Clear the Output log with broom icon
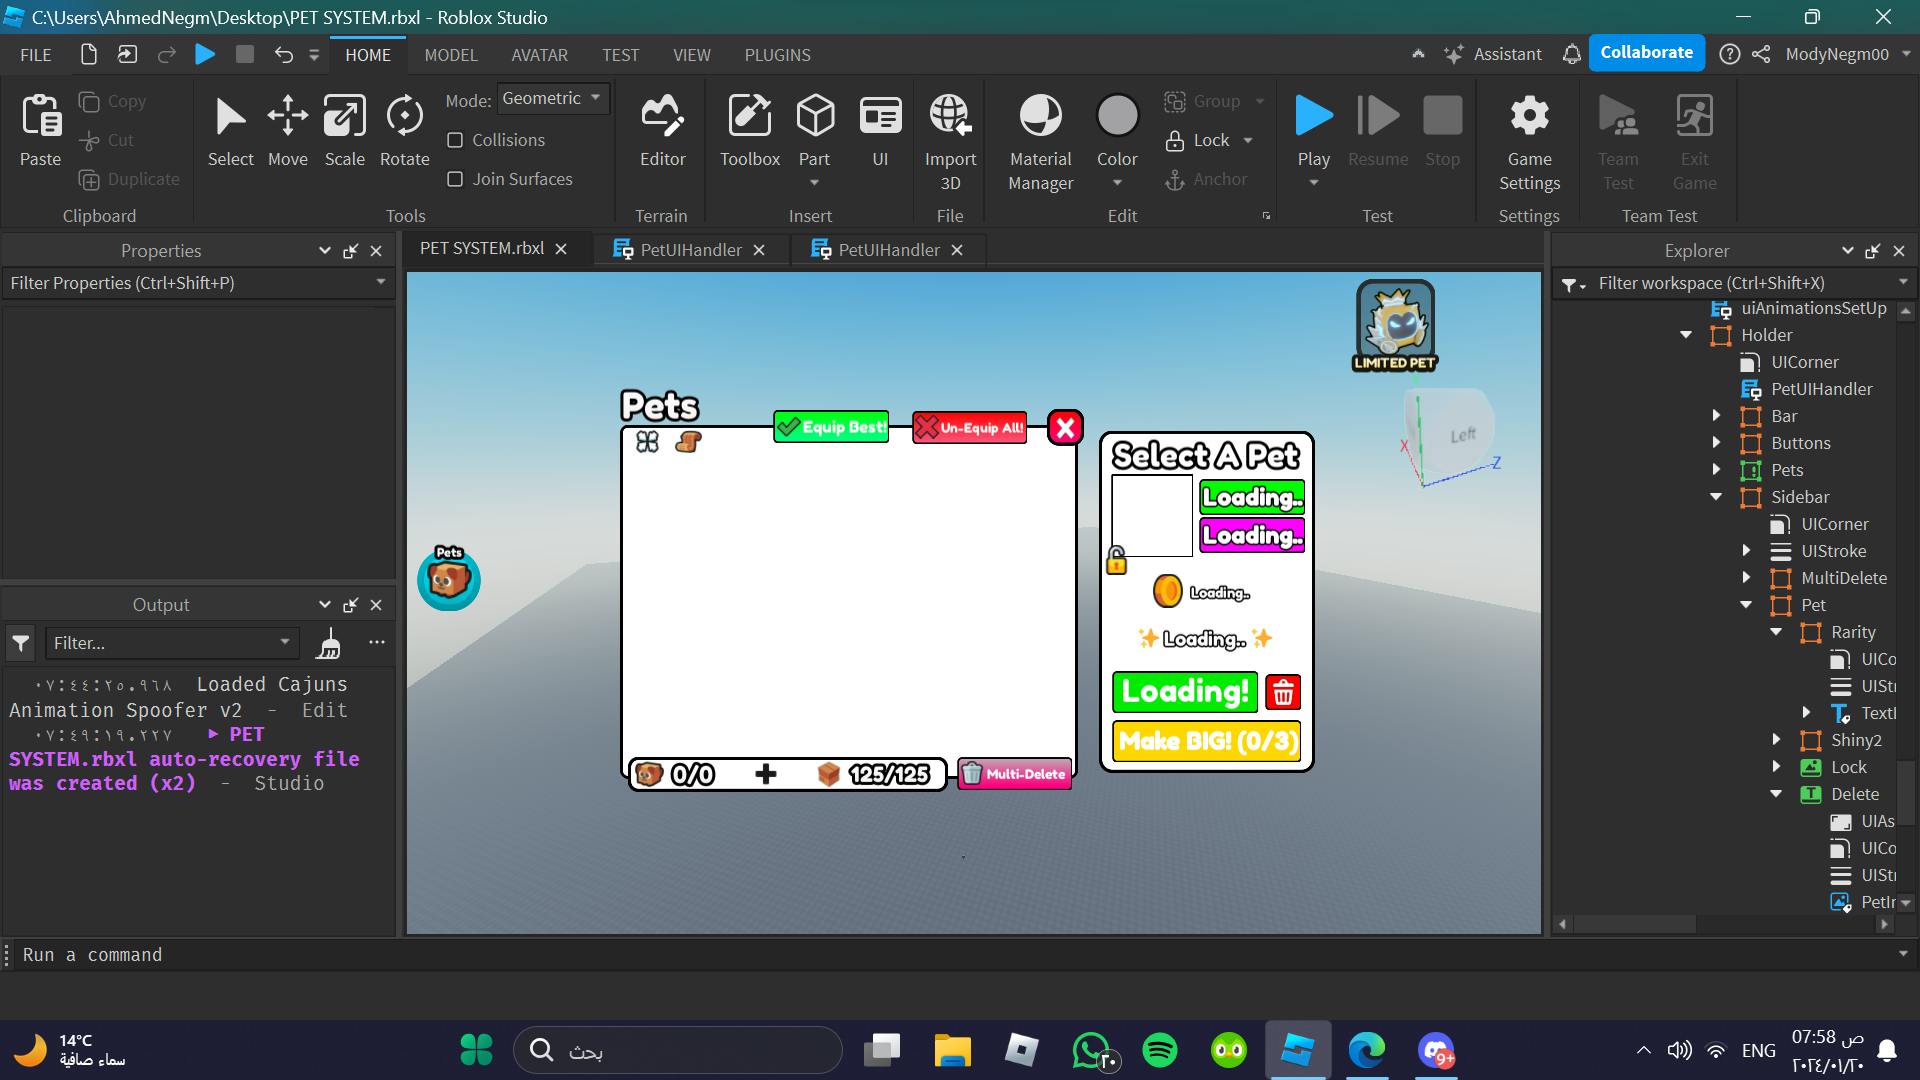This screenshot has height=1080, width=1920. (x=328, y=643)
